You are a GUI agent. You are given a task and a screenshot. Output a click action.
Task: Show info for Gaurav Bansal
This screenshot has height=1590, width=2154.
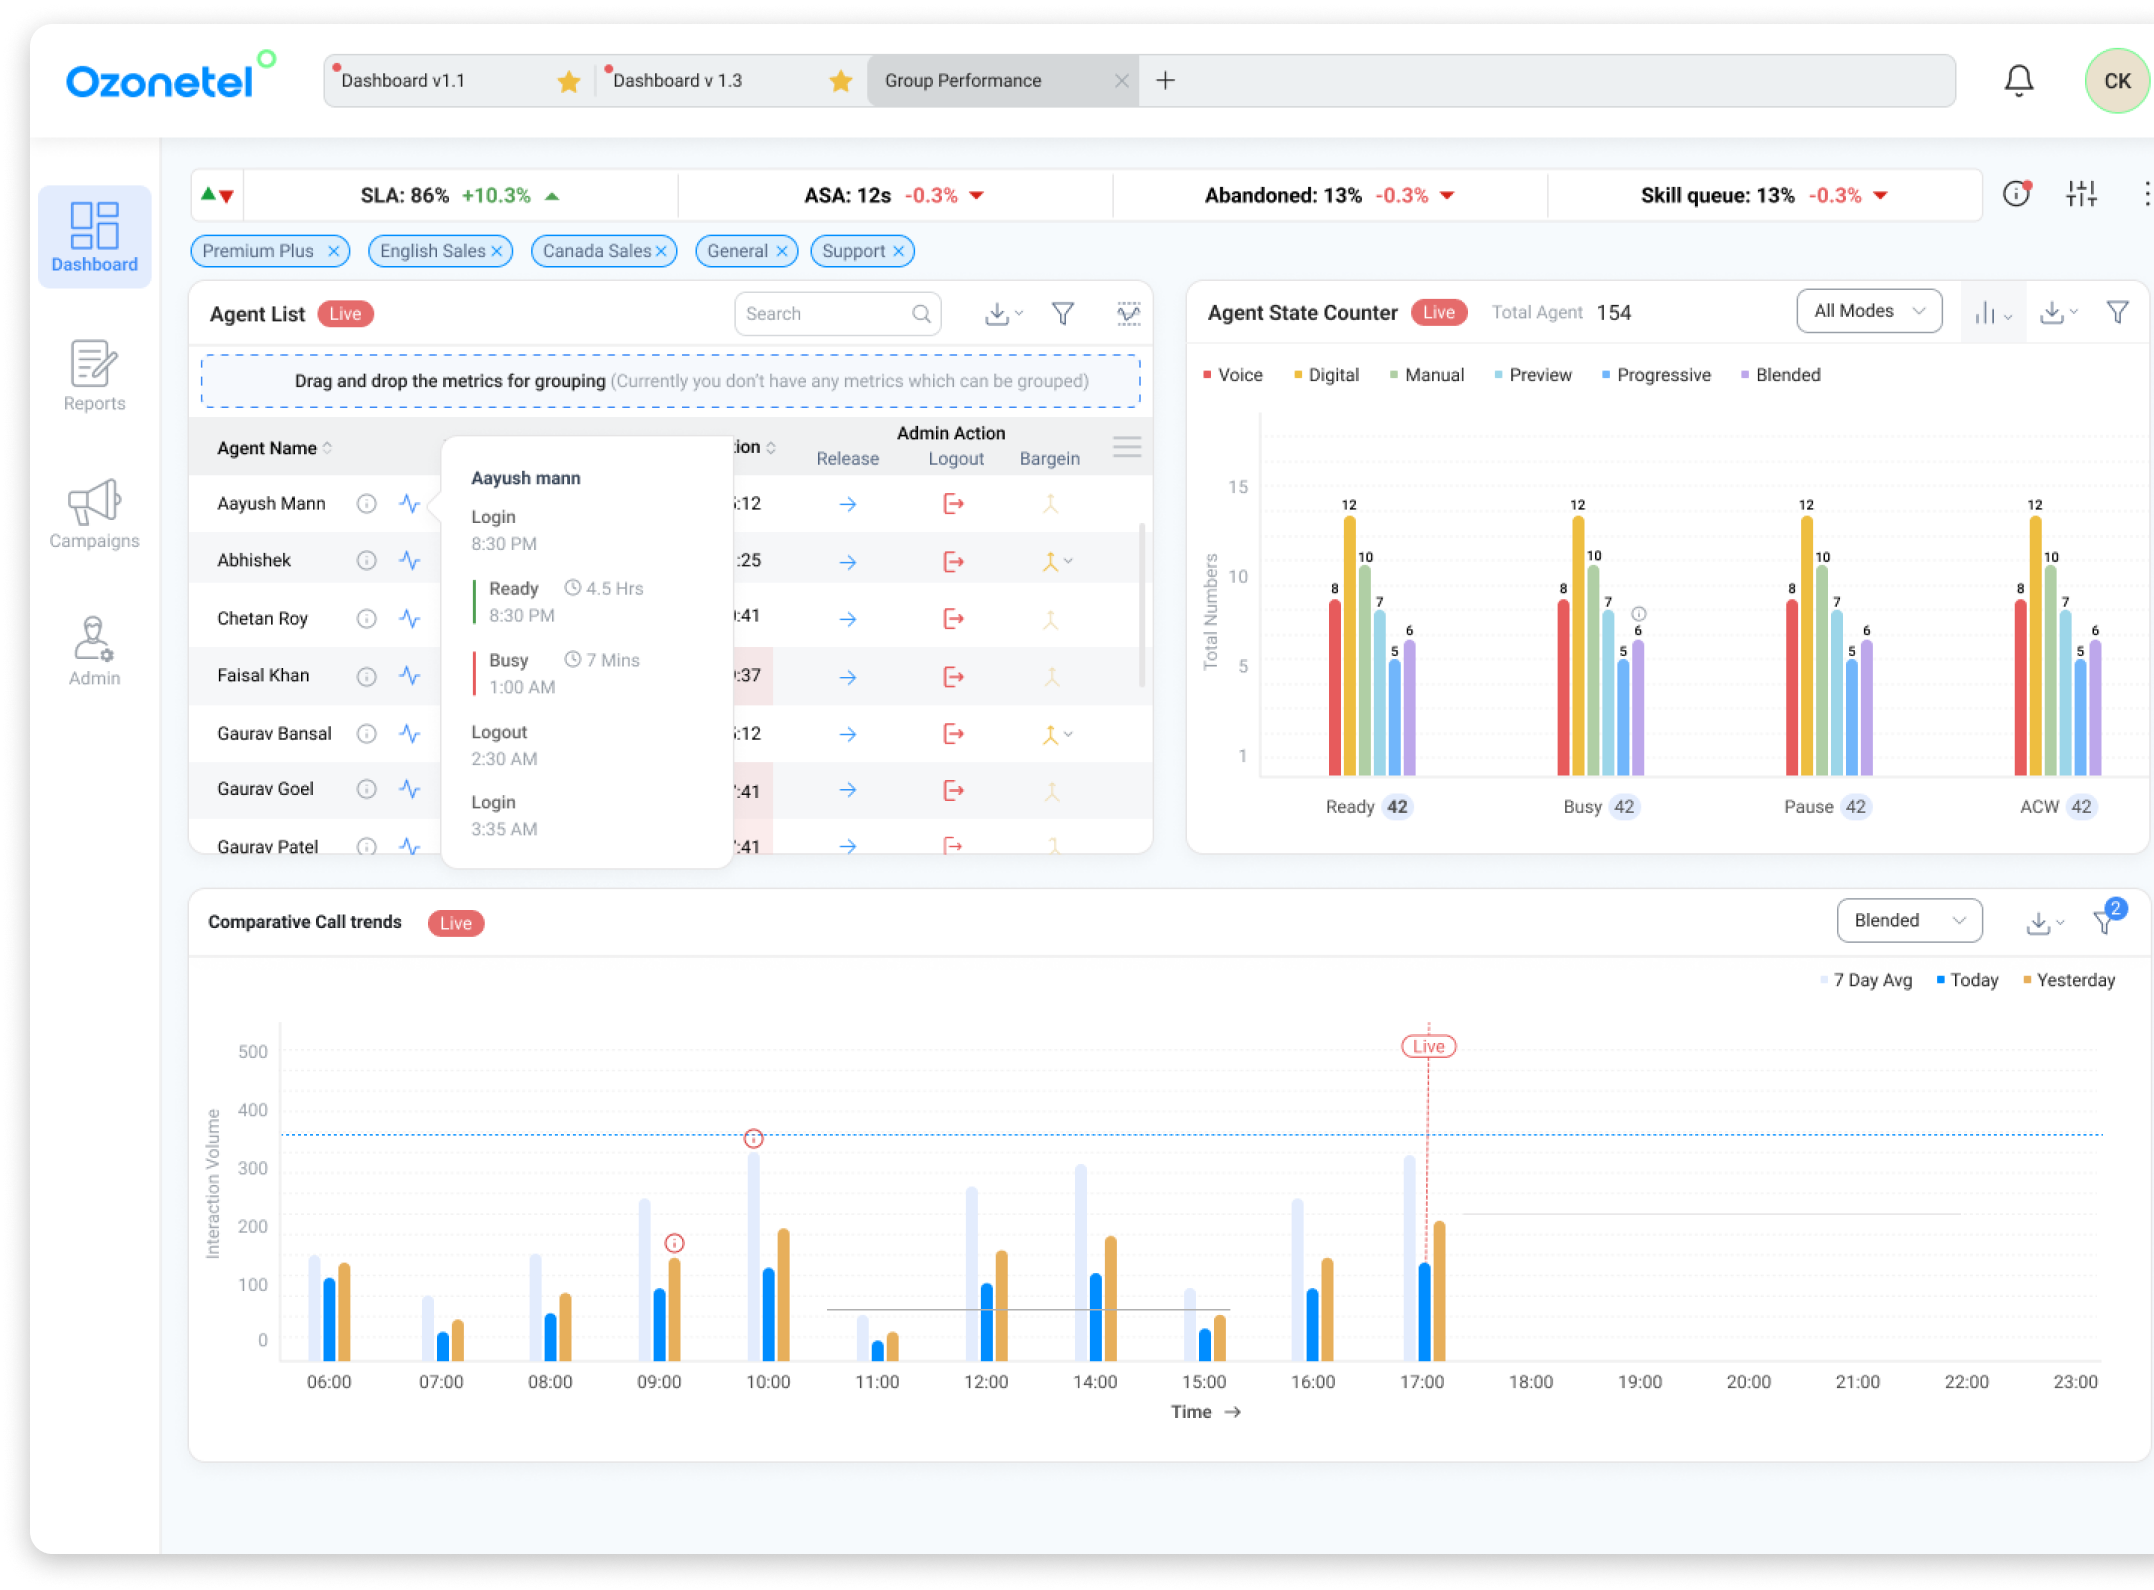click(367, 734)
